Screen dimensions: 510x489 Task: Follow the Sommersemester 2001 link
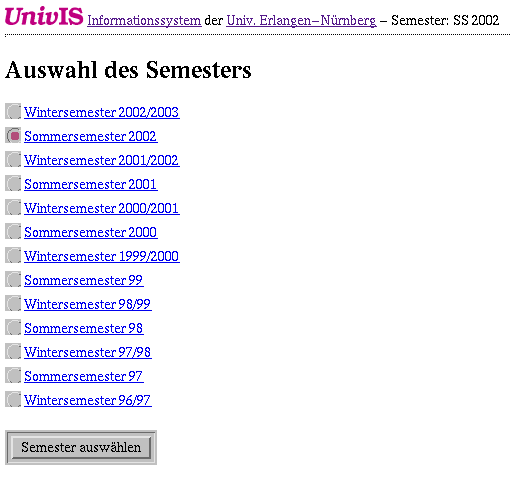pyautogui.click(x=91, y=184)
